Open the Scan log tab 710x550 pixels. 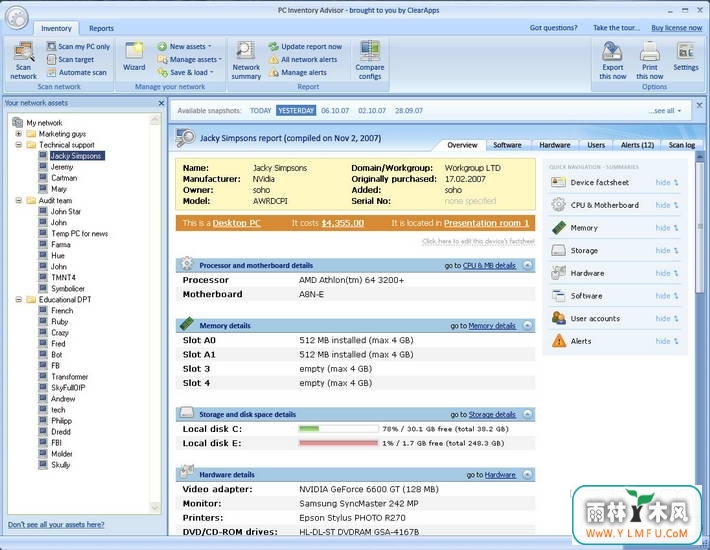coord(681,145)
